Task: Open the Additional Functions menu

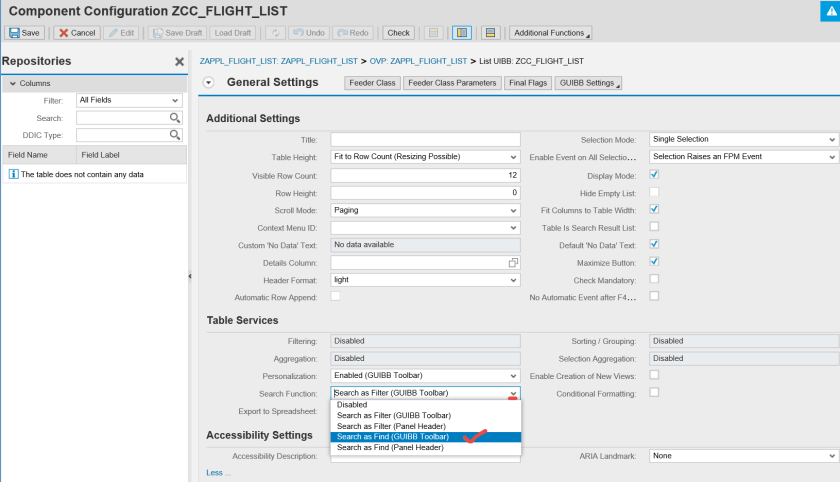Action: pyautogui.click(x=550, y=33)
